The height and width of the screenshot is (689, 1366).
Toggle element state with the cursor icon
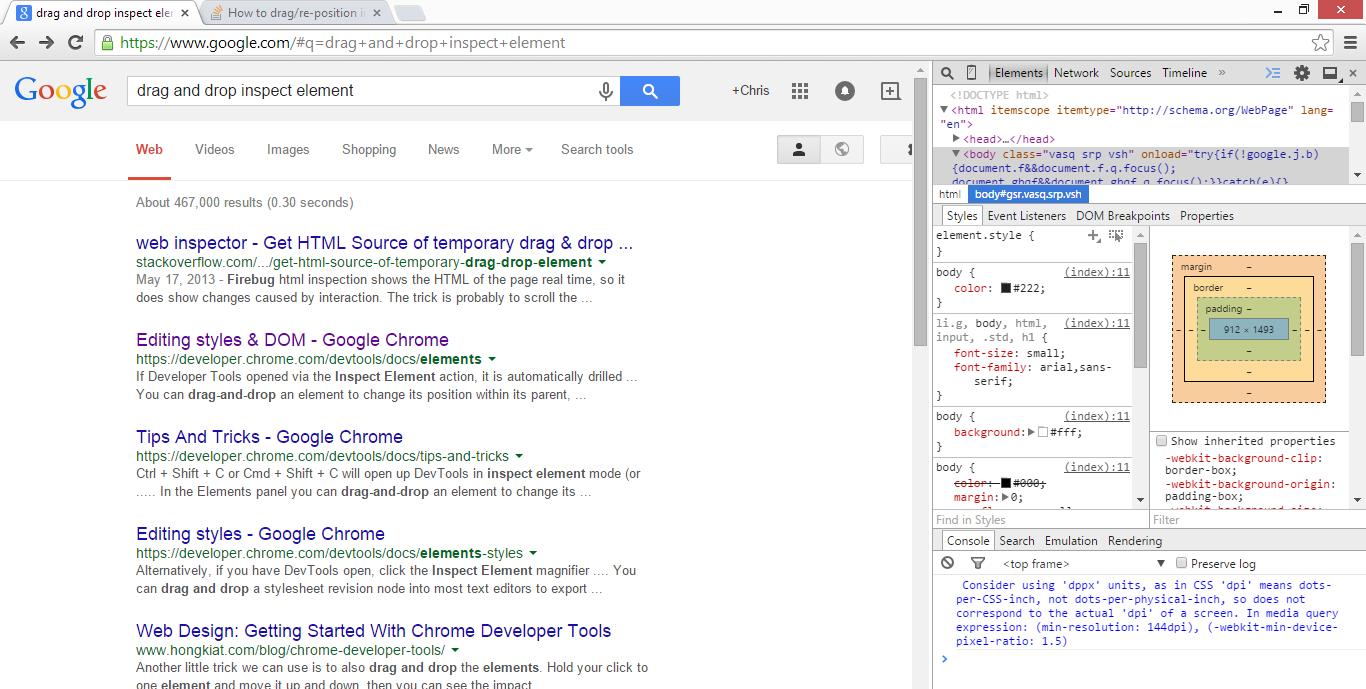[1116, 236]
